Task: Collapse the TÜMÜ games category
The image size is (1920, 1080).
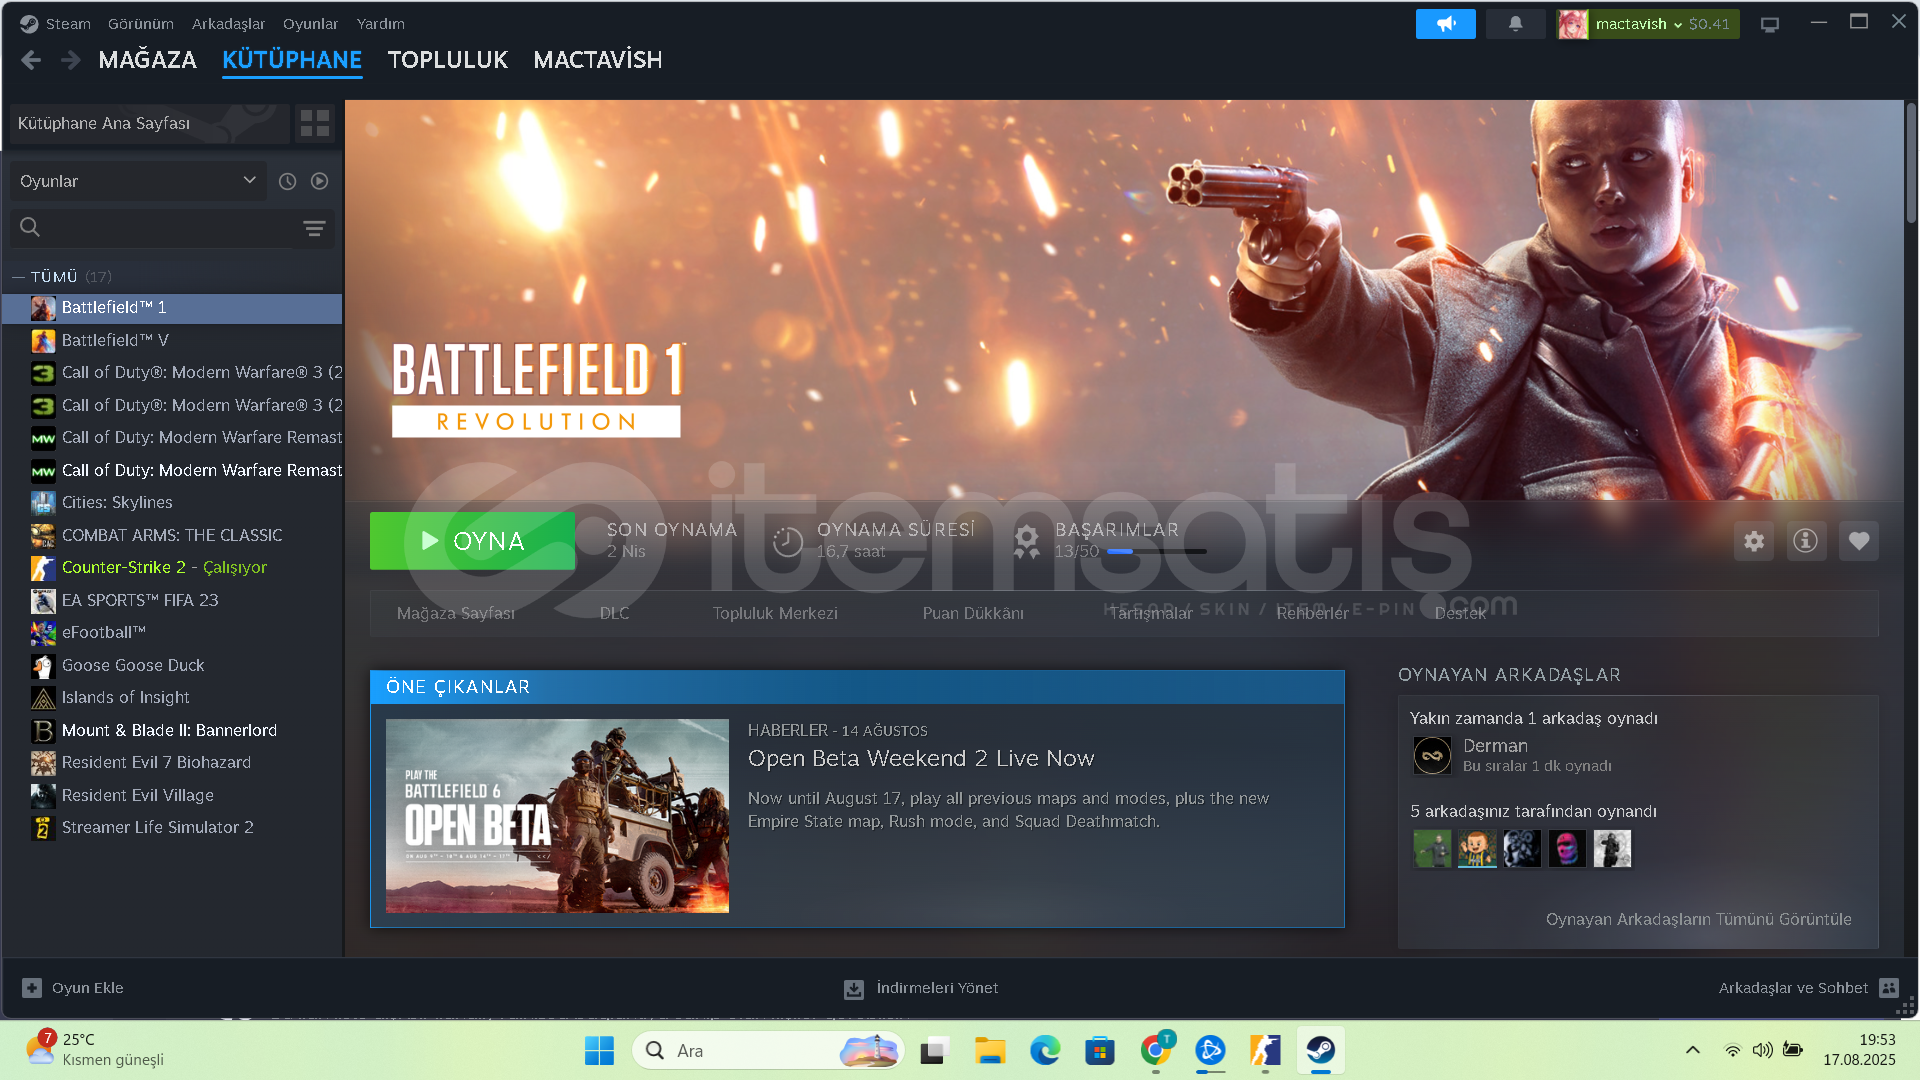Action: point(18,277)
